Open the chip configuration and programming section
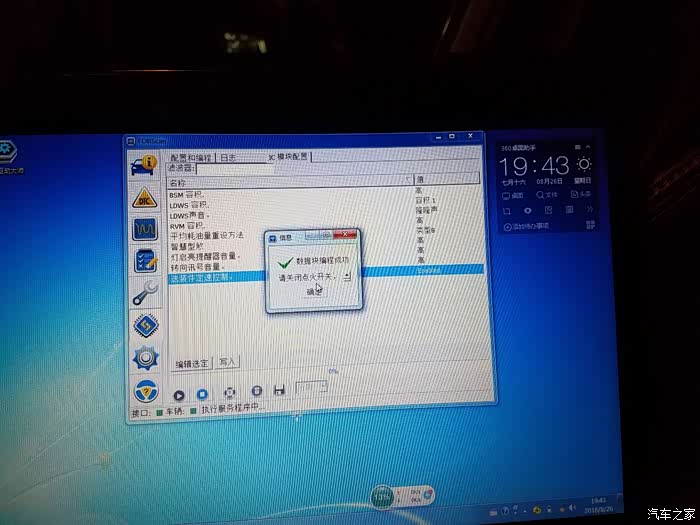 pos(146,325)
